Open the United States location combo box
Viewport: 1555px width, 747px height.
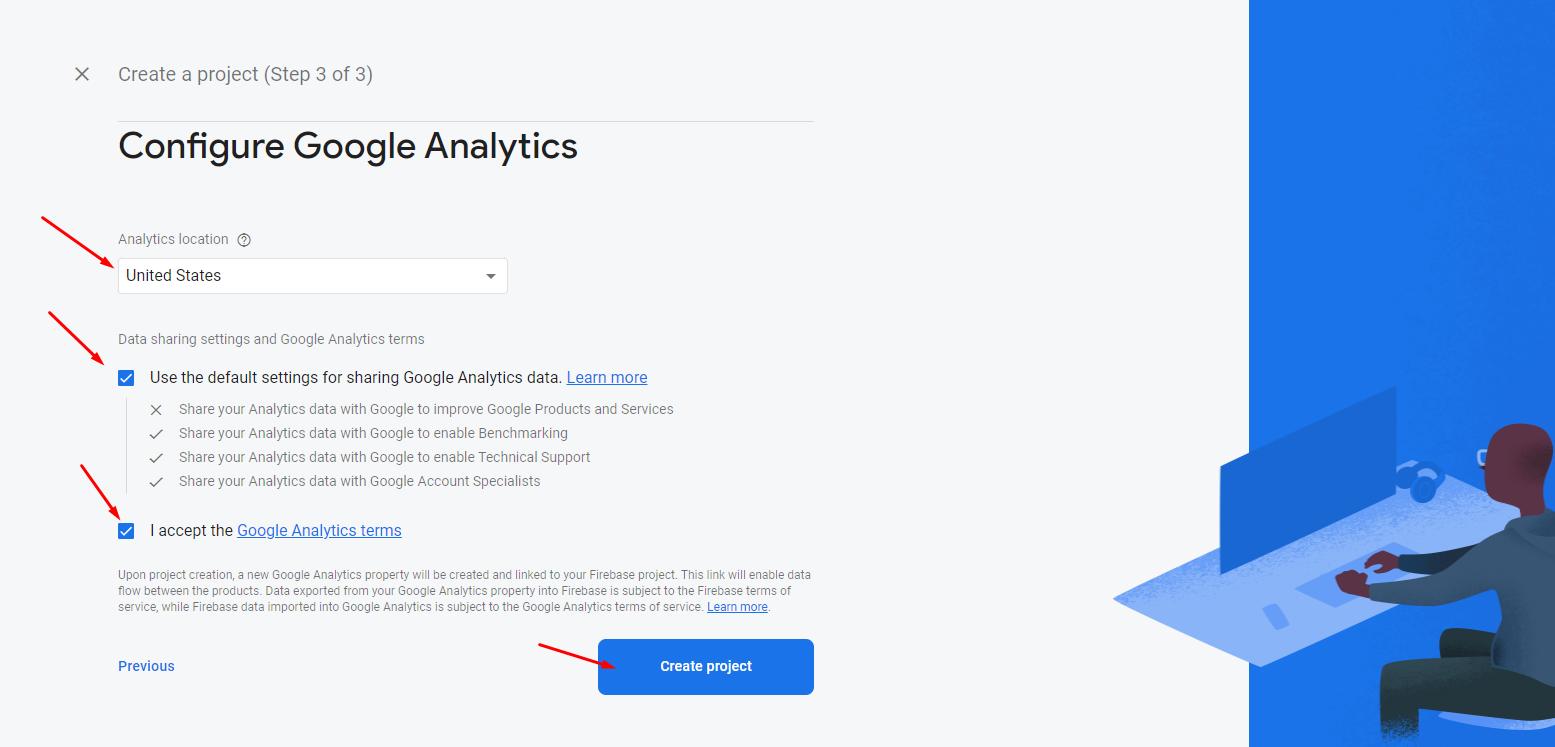300,276
